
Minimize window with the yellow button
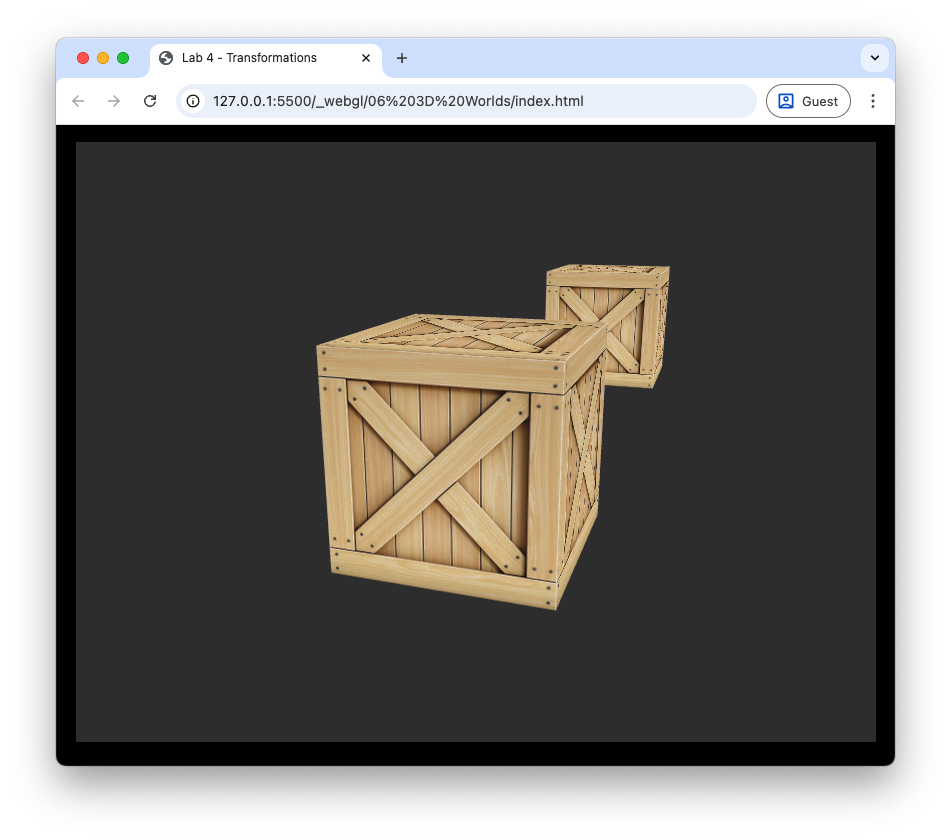(x=103, y=58)
